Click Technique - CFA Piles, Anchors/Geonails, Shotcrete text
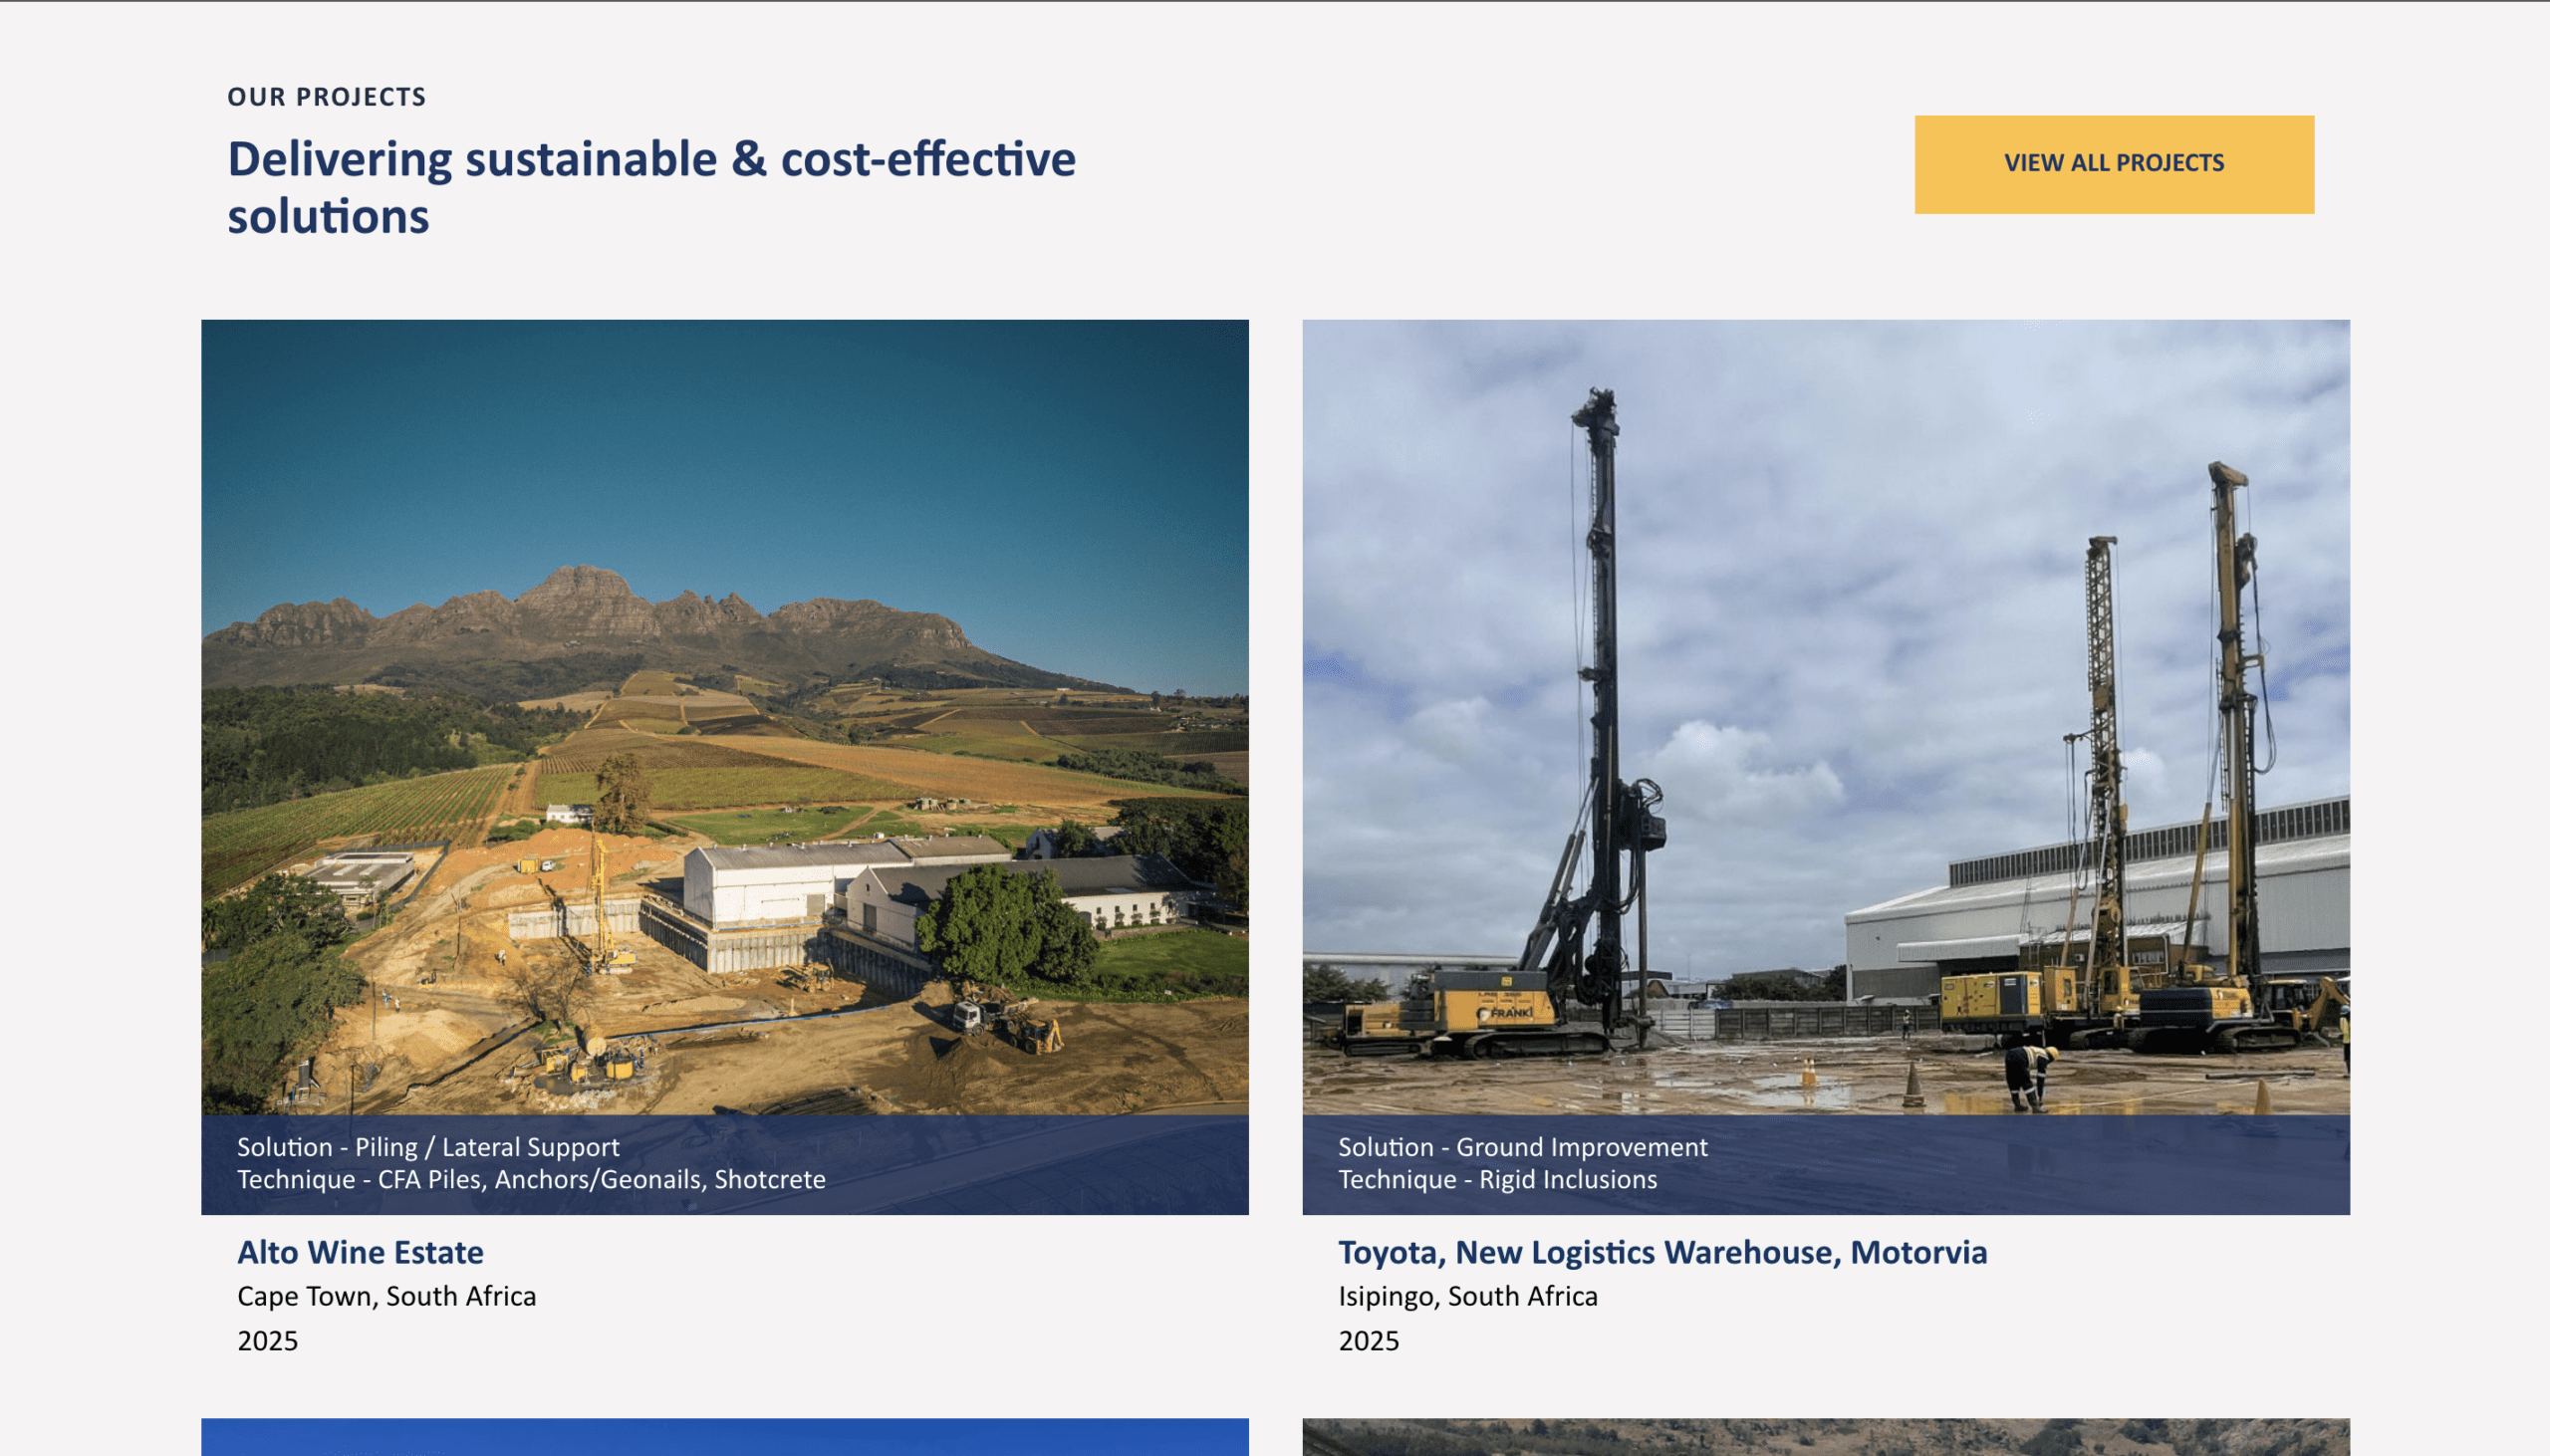 [x=531, y=1179]
